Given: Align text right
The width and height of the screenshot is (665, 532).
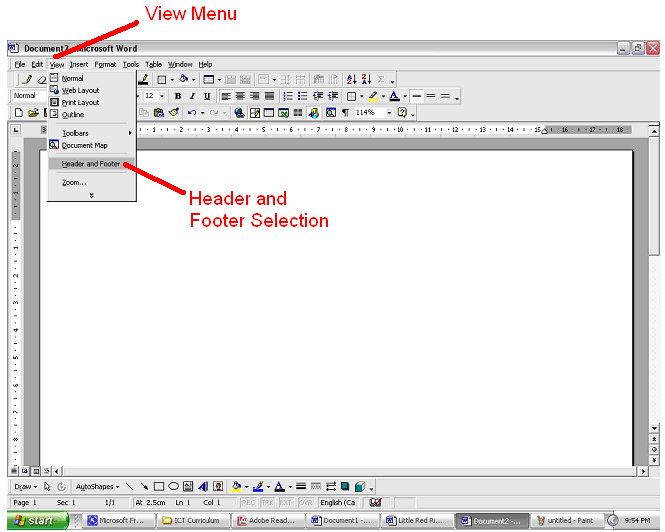Looking at the screenshot, I should point(254,96).
